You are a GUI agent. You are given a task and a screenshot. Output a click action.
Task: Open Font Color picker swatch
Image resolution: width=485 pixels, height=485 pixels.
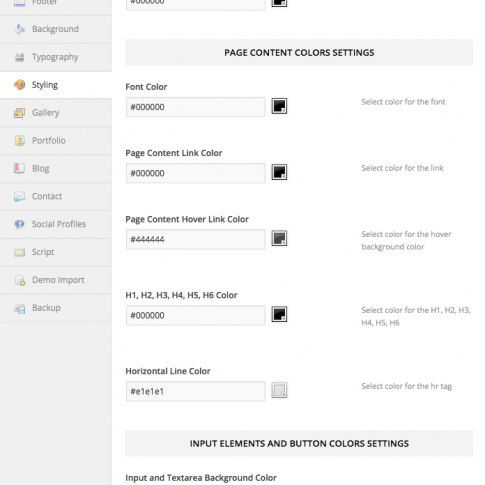pos(279,106)
